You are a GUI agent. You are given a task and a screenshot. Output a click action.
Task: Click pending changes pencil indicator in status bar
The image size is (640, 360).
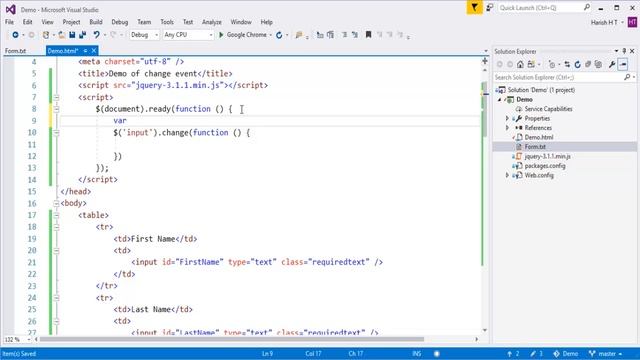(536, 354)
